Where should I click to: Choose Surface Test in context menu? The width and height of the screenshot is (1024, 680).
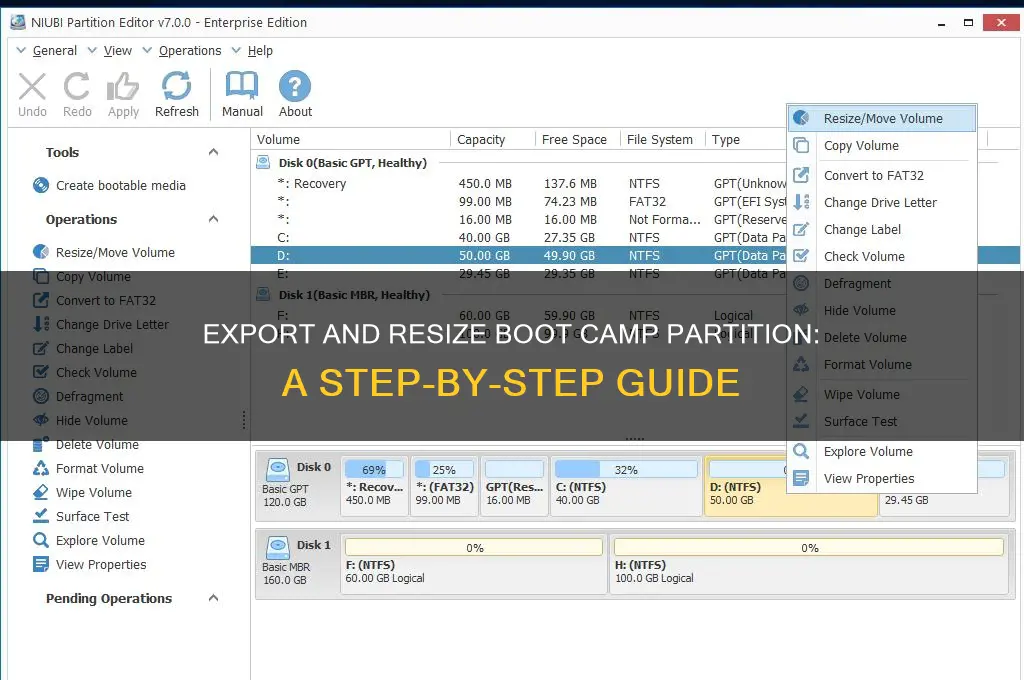coord(882,421)
